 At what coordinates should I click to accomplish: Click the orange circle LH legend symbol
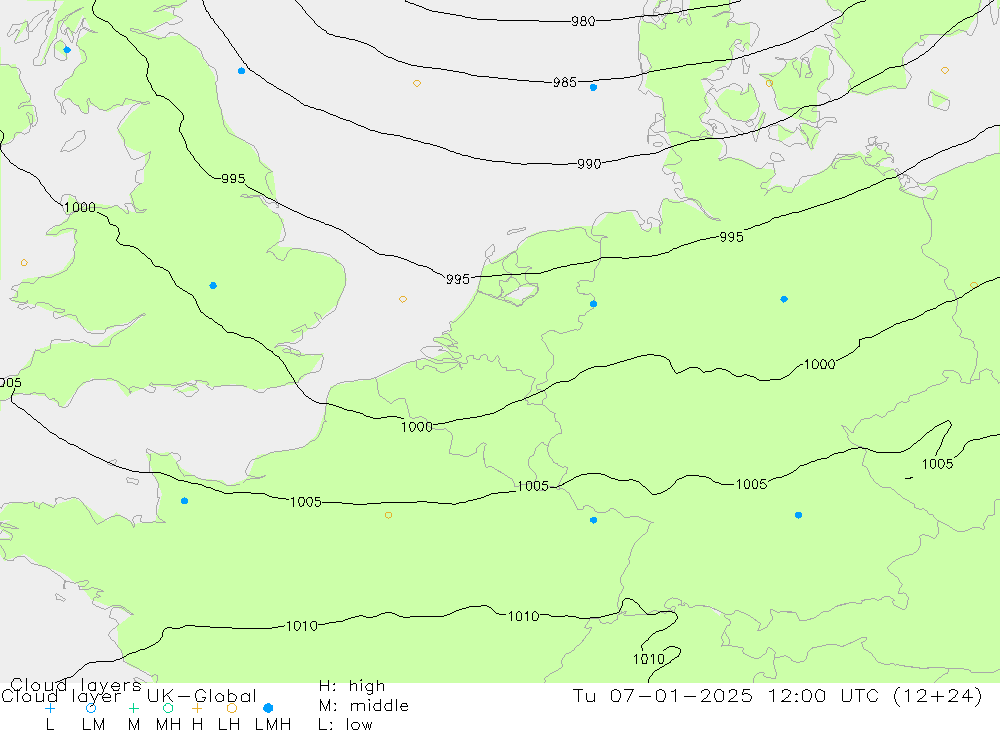[232, 708]
